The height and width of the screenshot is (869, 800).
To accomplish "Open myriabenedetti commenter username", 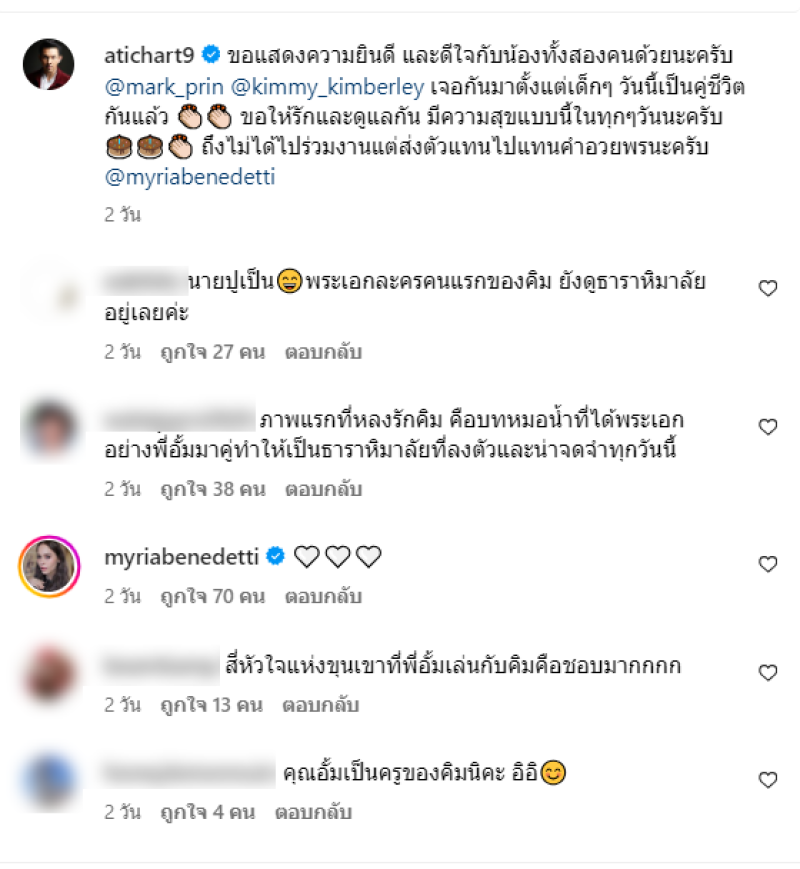I will (x=182, y=557).
